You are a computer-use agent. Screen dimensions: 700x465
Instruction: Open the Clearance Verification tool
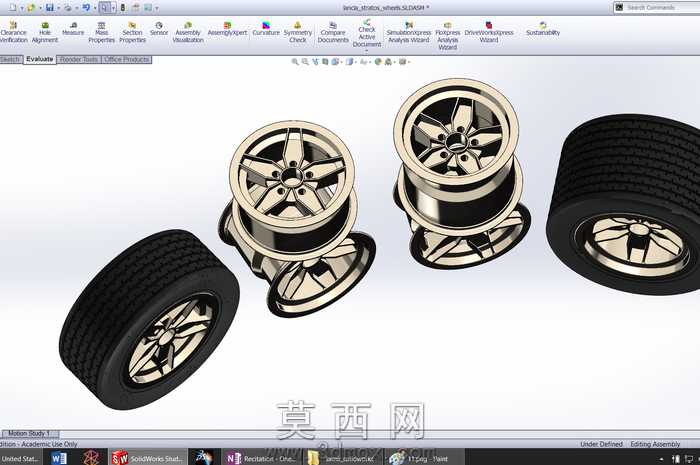13,32
